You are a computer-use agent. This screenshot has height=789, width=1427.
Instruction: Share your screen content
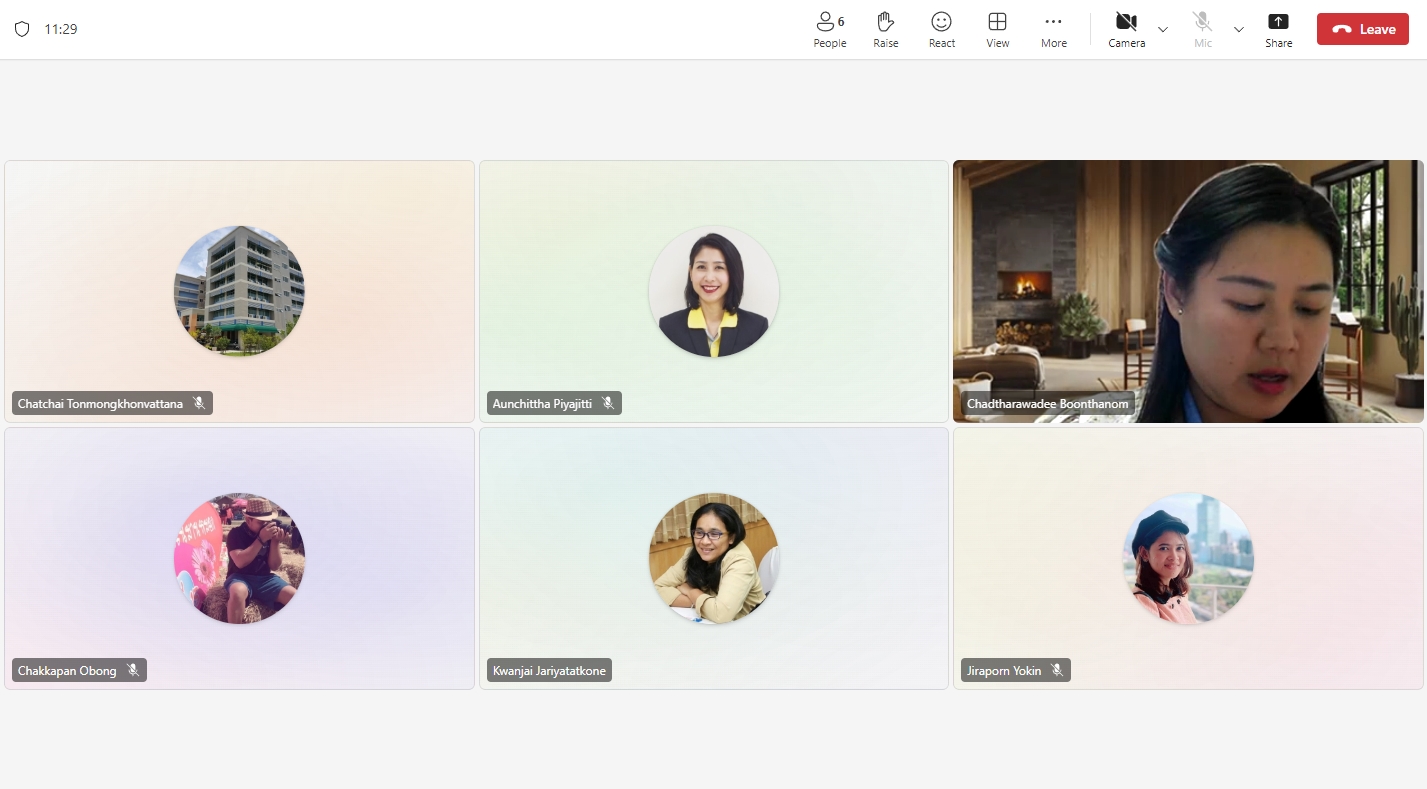point(1278,29)
